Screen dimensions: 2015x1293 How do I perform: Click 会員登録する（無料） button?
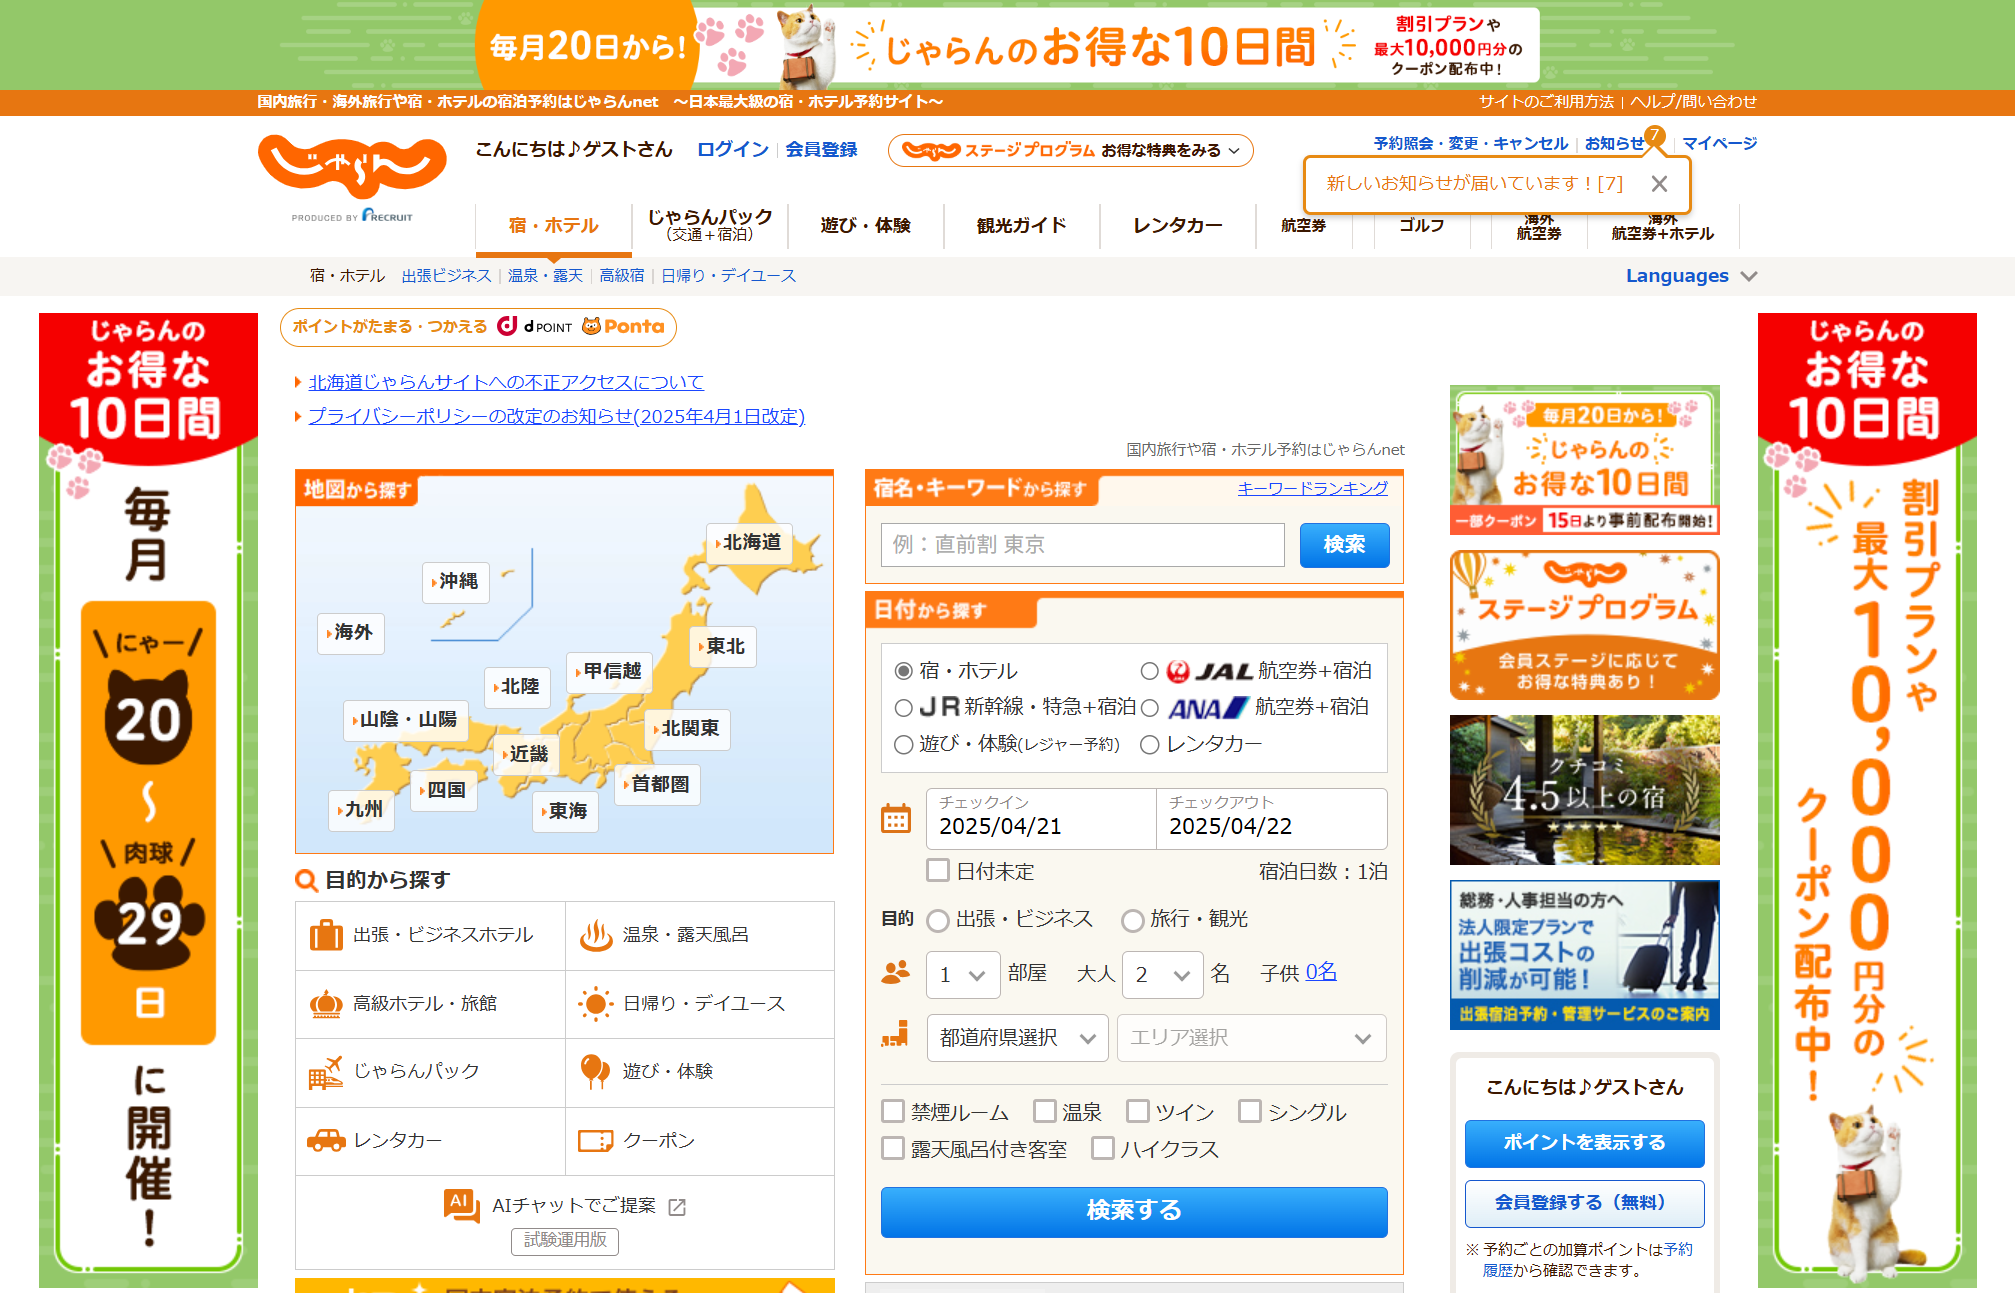(x=1584, y=1203)
